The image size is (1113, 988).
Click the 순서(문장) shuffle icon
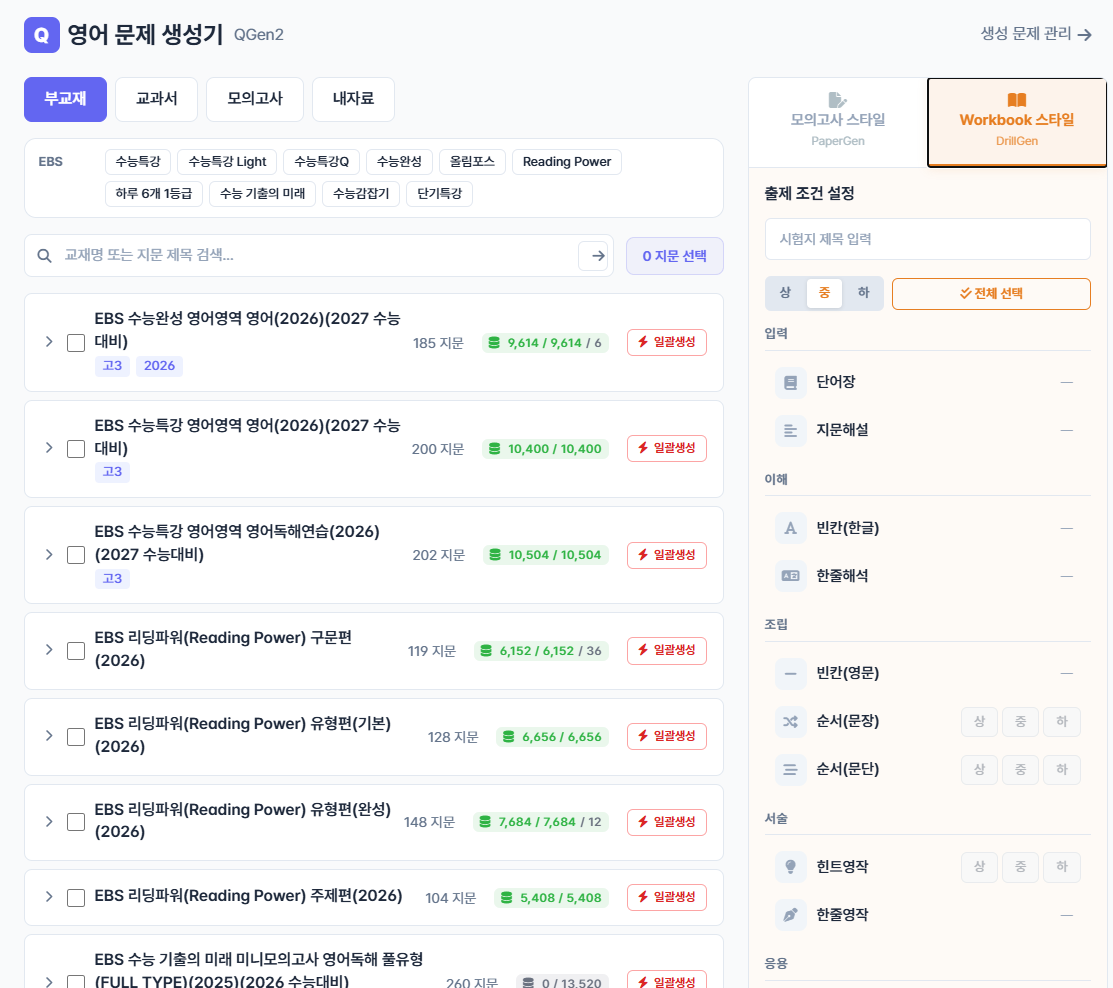790,721
